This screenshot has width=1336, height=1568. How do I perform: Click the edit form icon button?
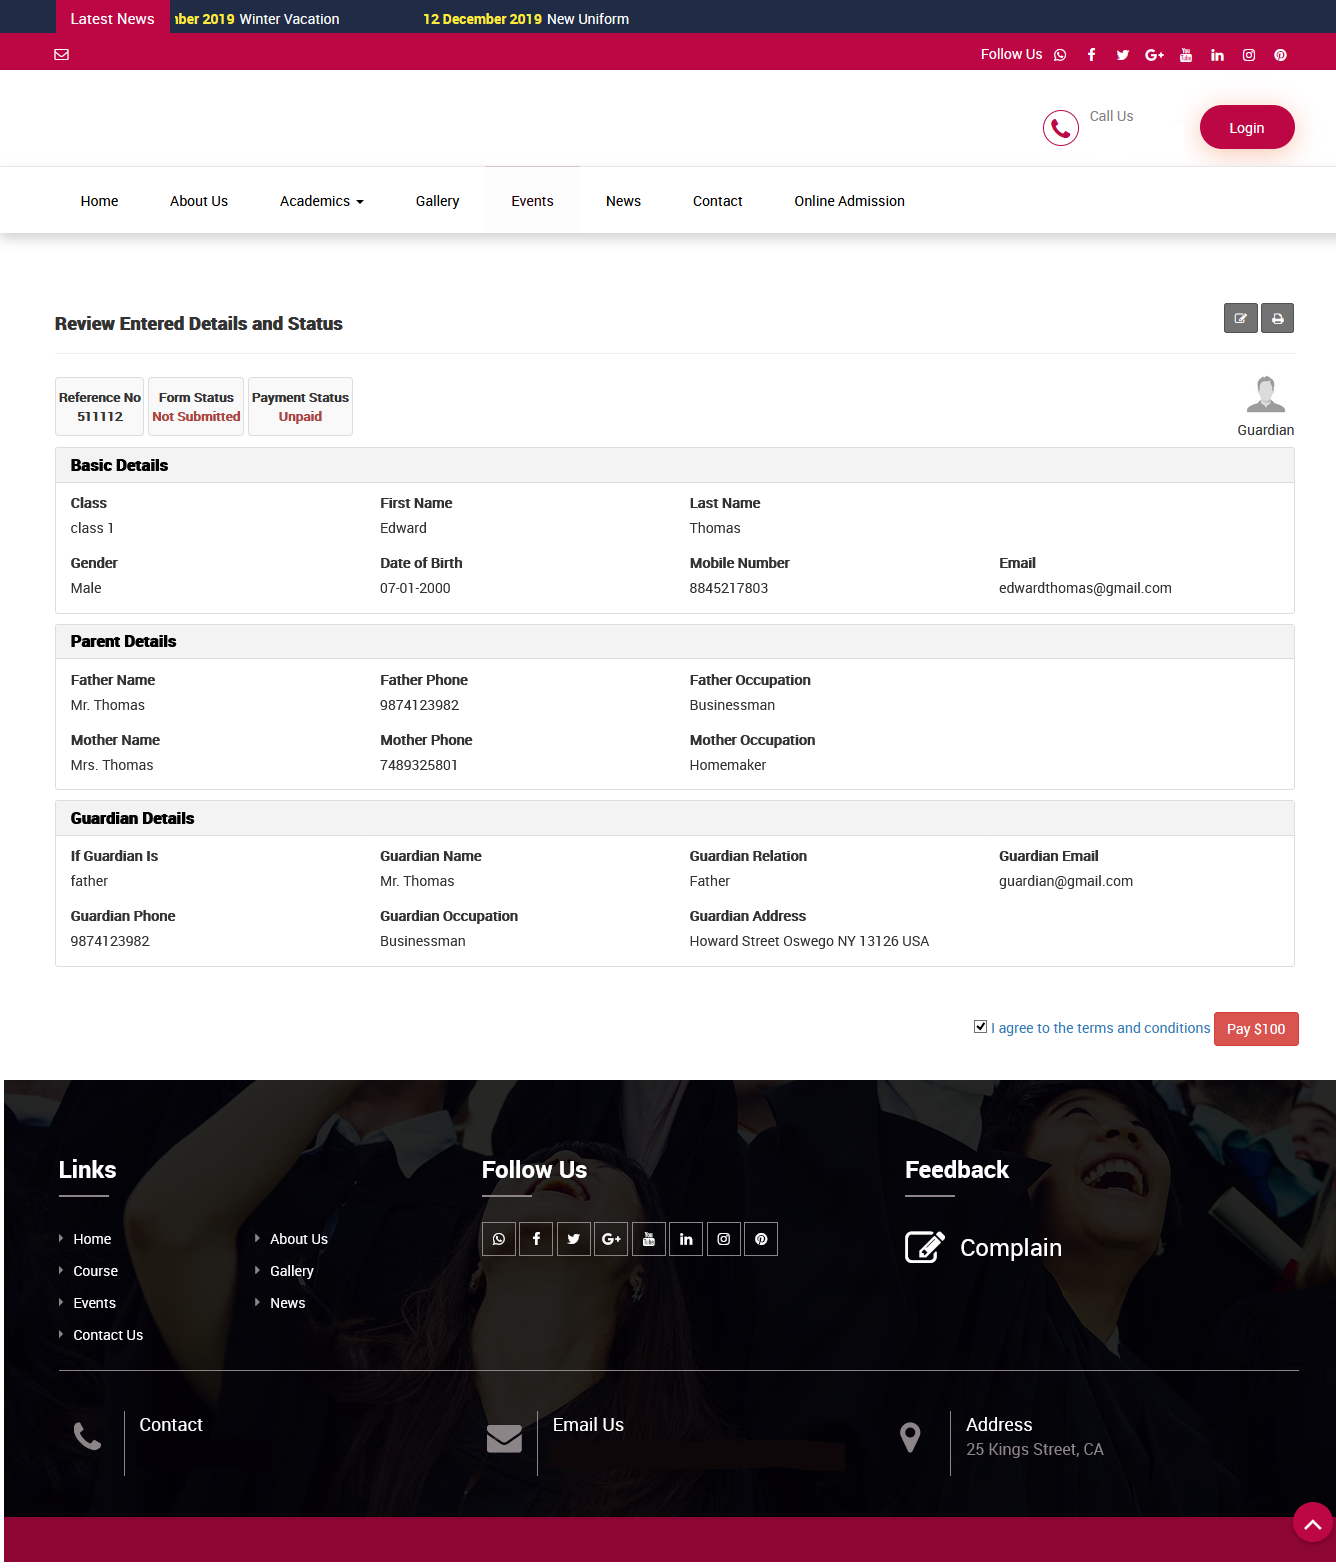1240,318
